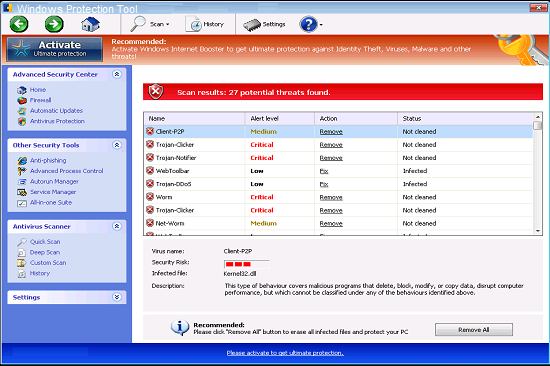Open Automatic Updates in the sidebar
The height and width of the screenshot is (366, 550).
[x=56, y=111]
